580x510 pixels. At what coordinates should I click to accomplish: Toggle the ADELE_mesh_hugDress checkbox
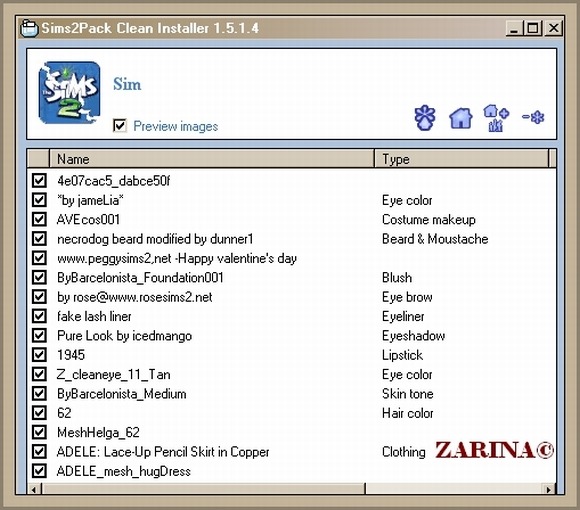(39, 470)
